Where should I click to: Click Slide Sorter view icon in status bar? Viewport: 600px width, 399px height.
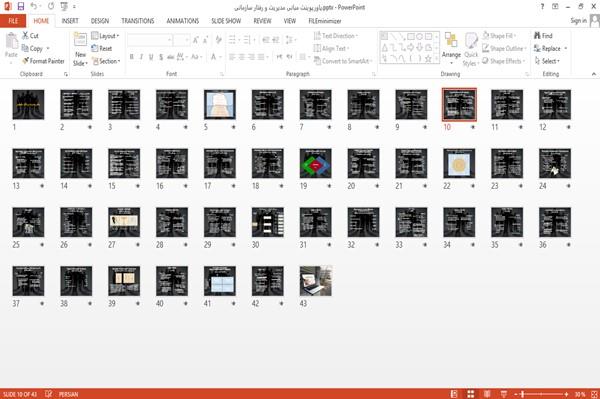pyautogui.click(x=471, y=394)
